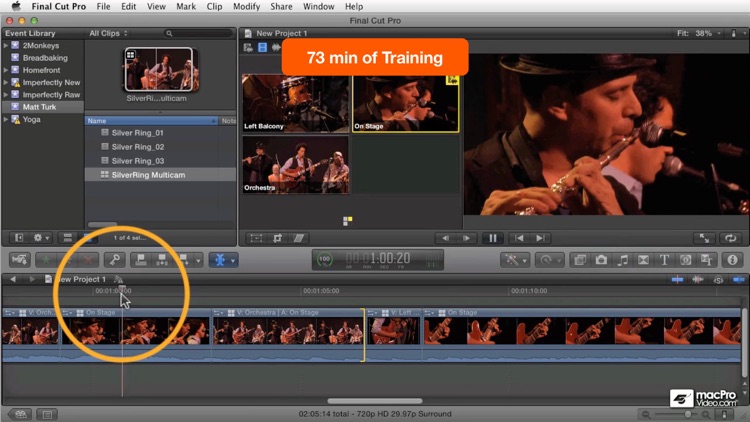750x422 pixels.
Task: Open the enhancements magic wand menu
Action: tap(515, 260)
